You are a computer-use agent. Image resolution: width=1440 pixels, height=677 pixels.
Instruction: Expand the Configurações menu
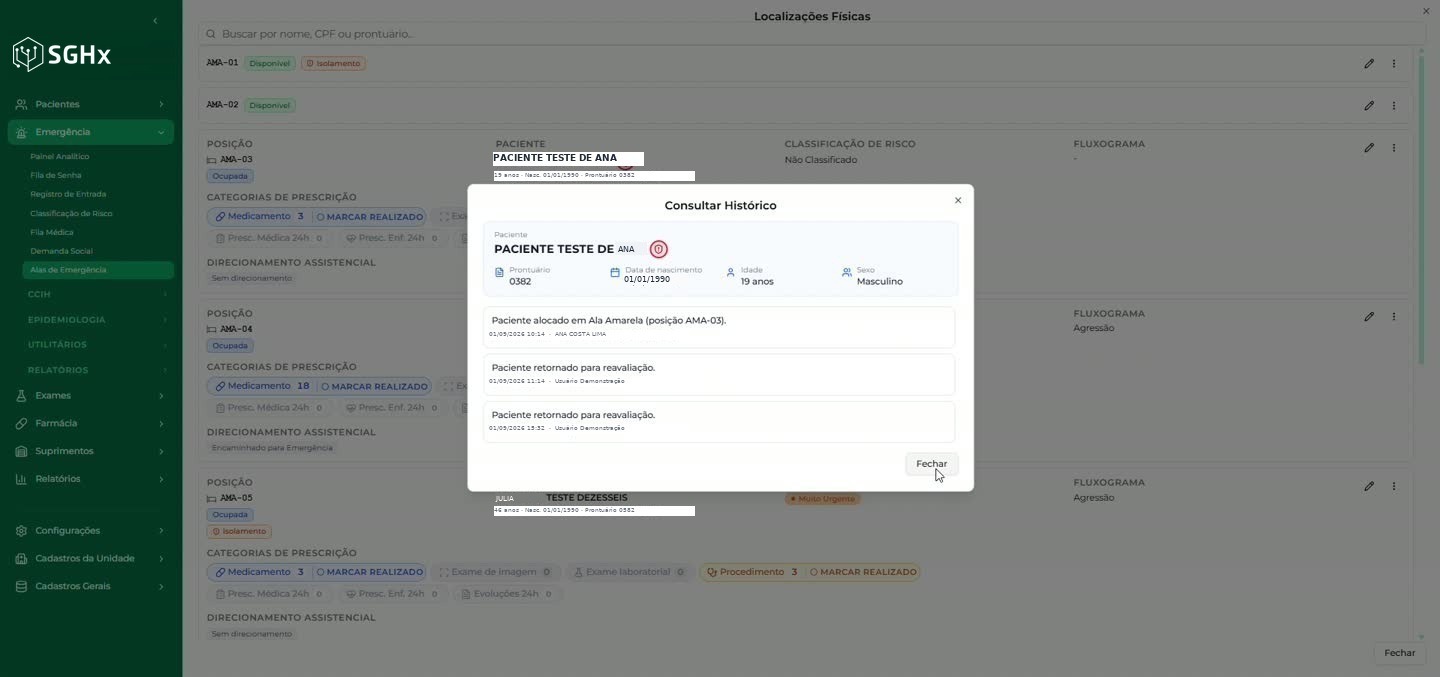click(90, 531)
